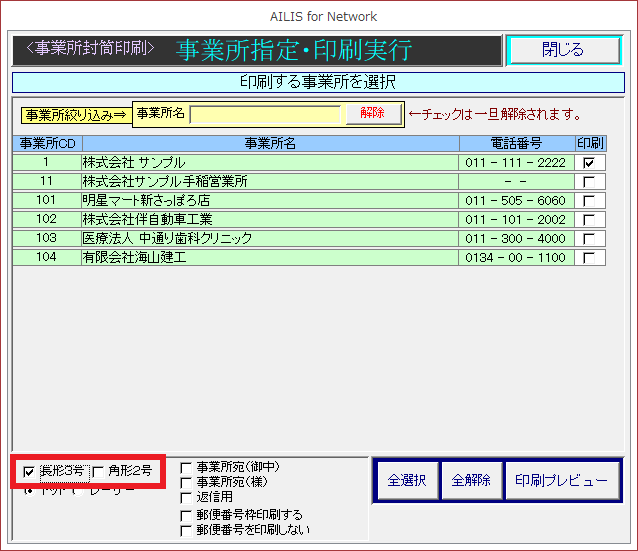Click the 事業所名 filter input field

(266, 114)
